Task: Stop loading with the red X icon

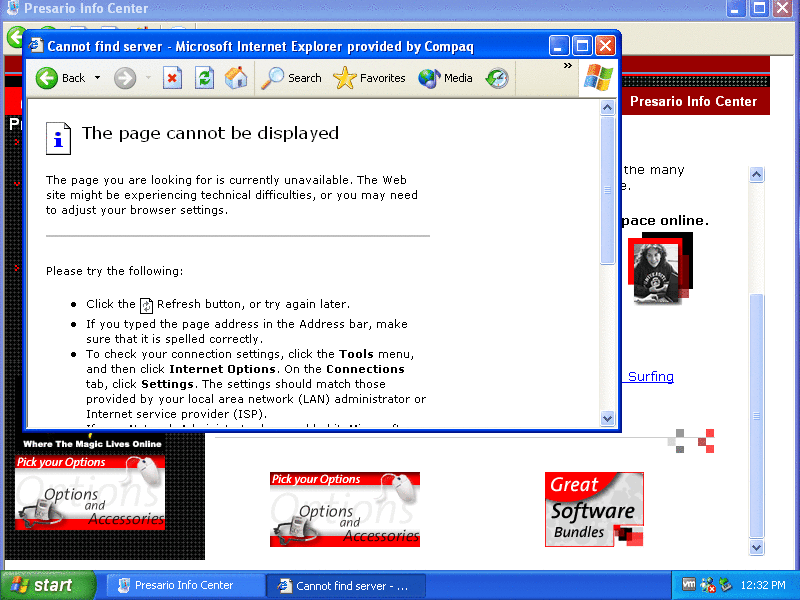Action: [x=172, y=78]
